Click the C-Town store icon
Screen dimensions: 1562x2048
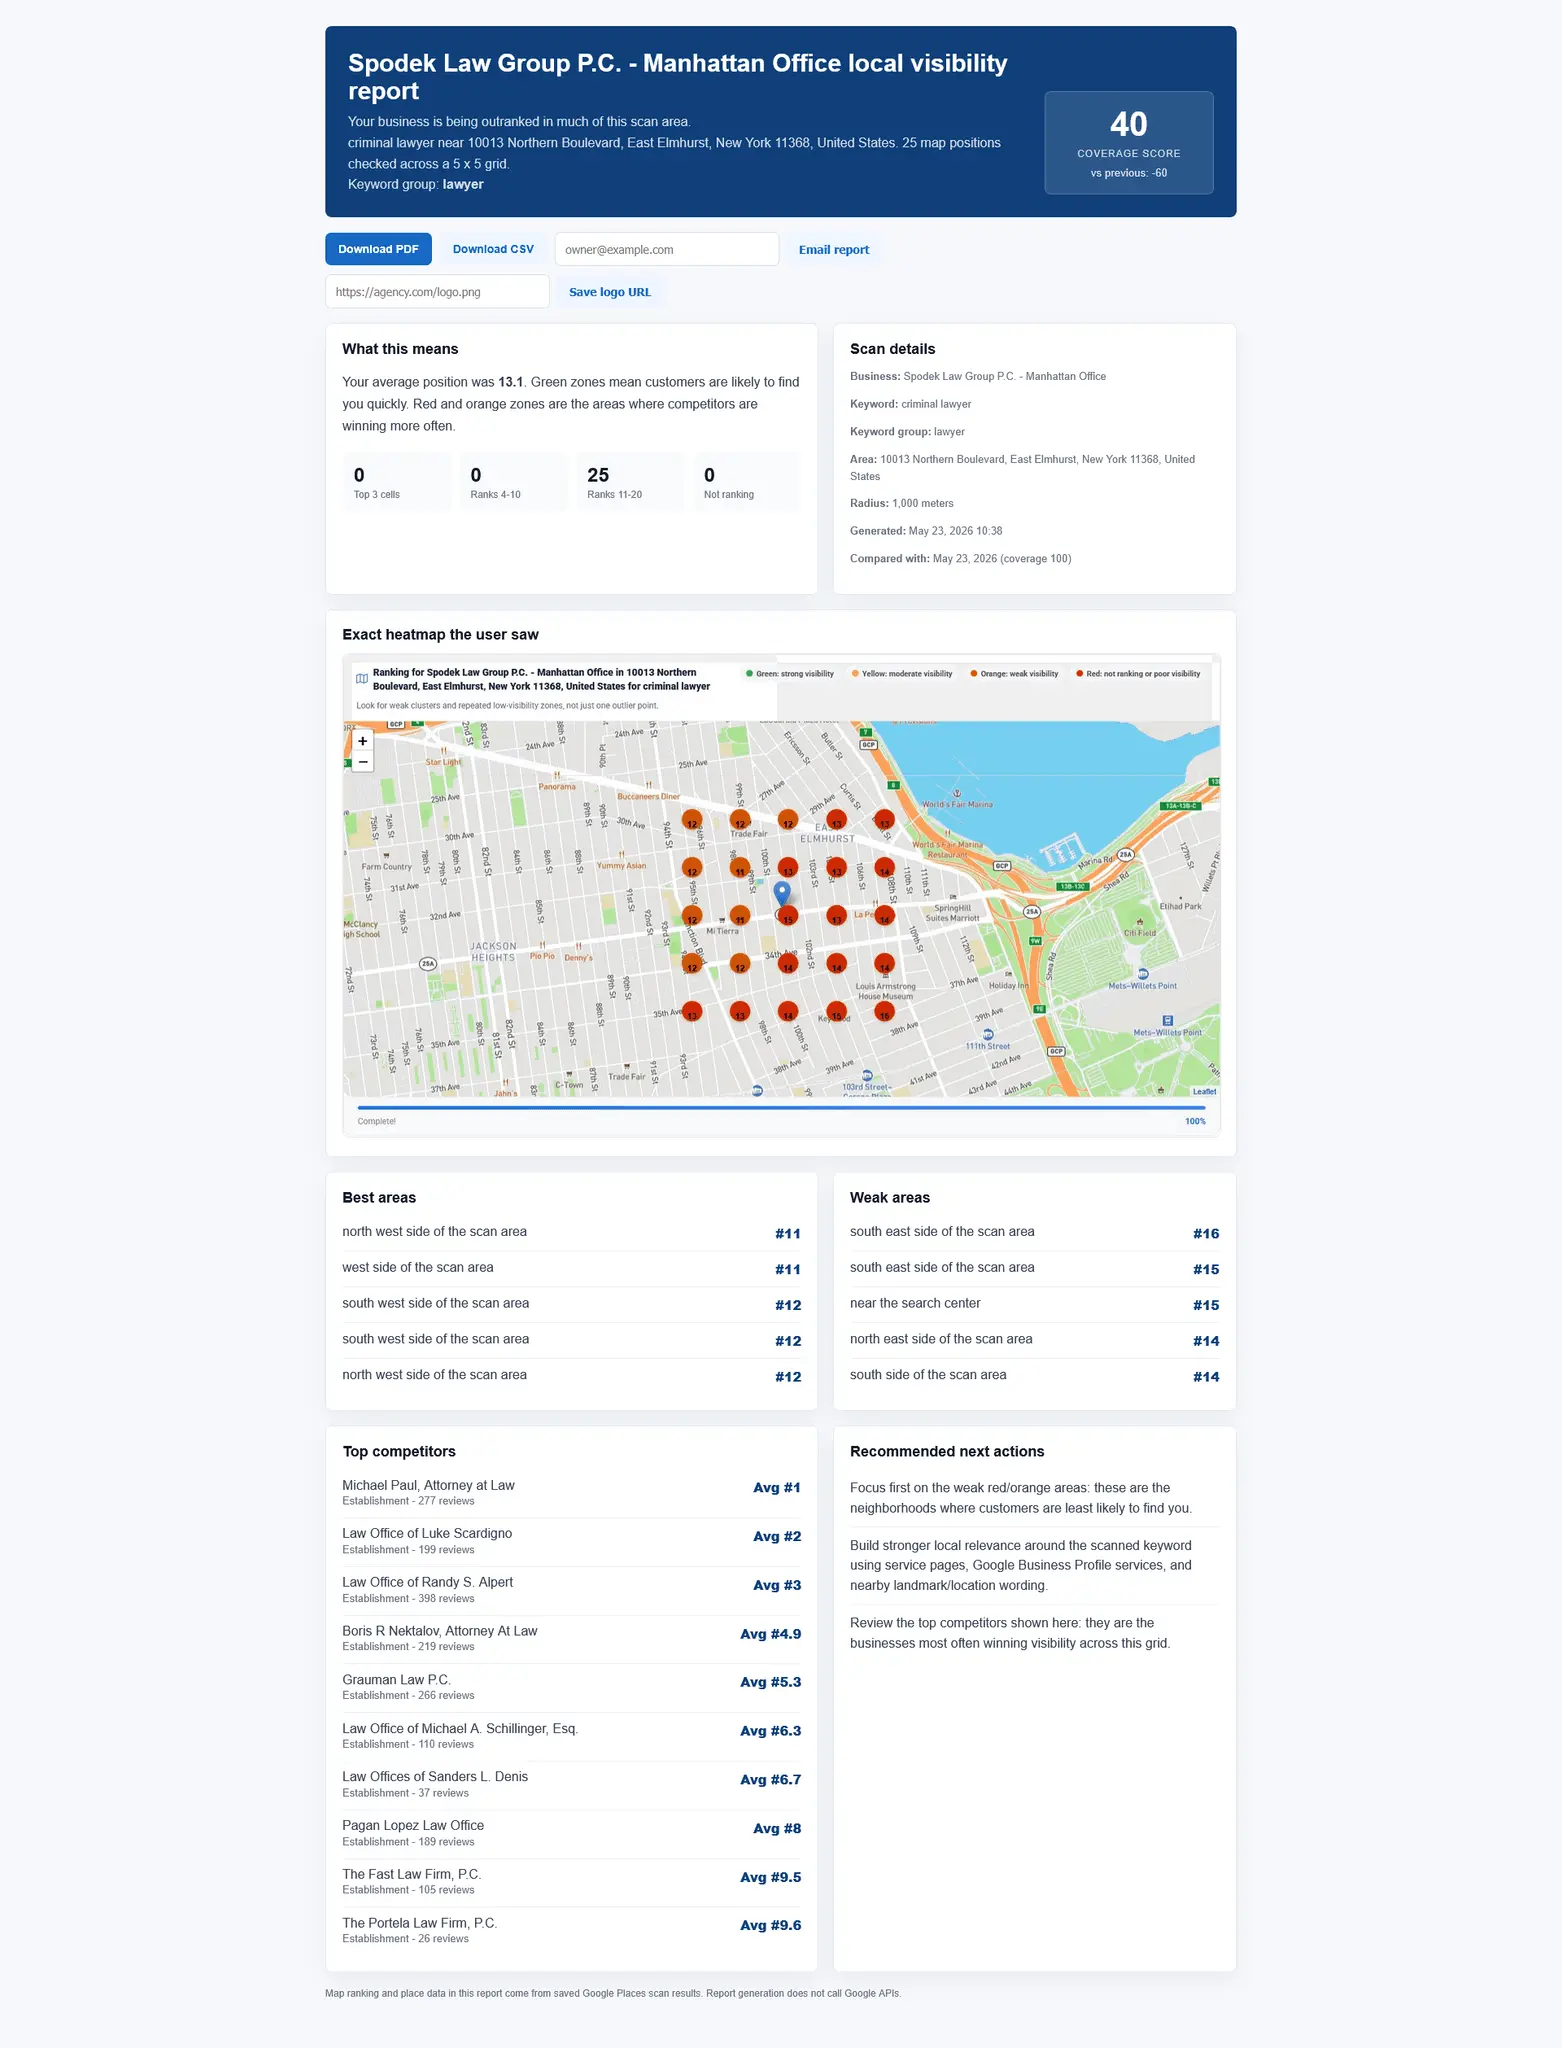pos(568,1074)
